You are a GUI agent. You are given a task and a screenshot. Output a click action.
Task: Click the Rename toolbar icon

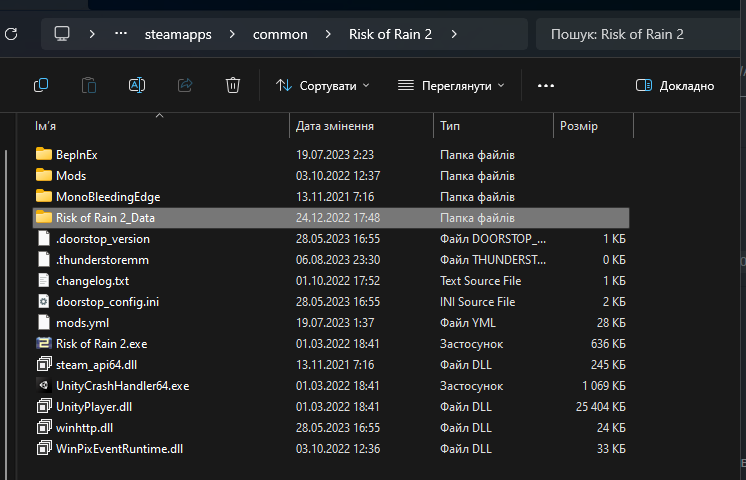coord(137,85)
